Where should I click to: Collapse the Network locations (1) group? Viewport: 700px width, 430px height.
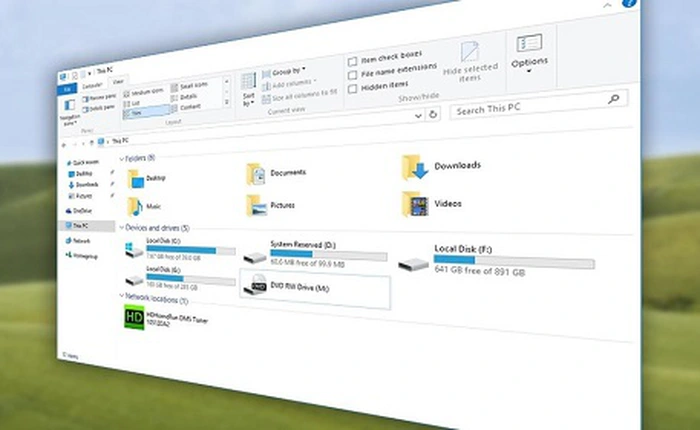point(122,295)
